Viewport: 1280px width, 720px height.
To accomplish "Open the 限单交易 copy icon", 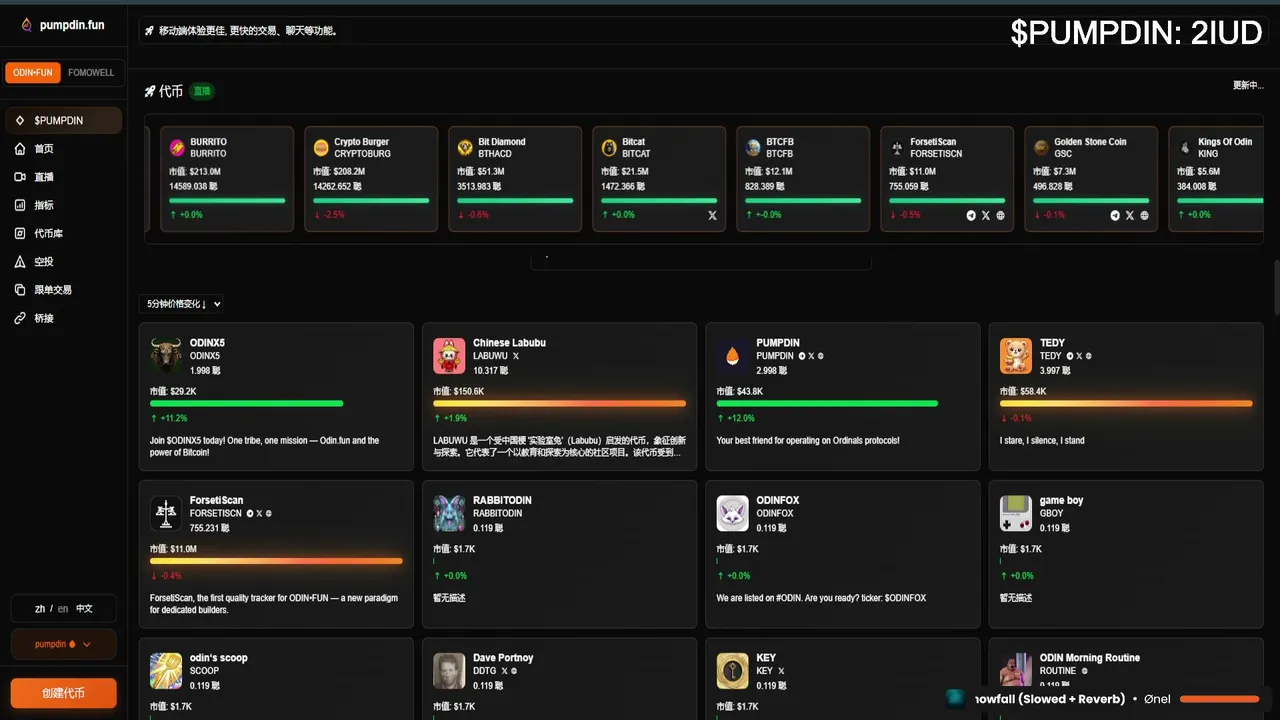I will click(20, 290).
